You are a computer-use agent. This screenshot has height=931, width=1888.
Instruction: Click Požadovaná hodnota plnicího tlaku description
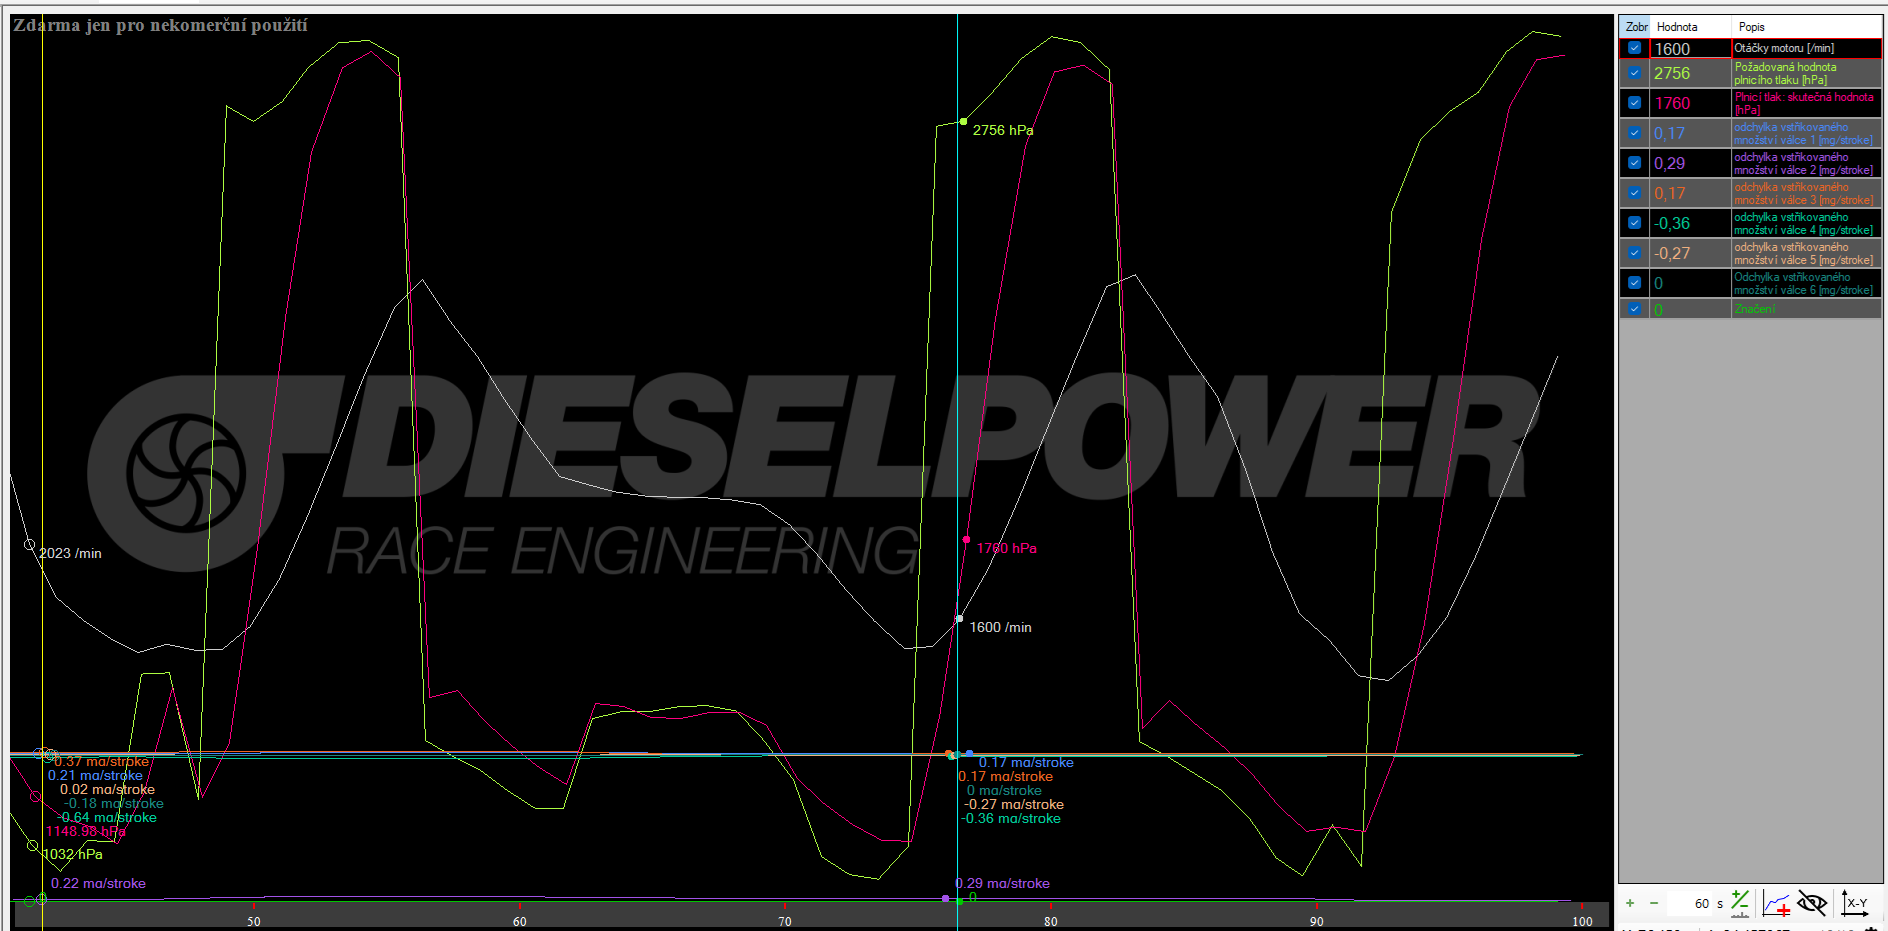1806,73
